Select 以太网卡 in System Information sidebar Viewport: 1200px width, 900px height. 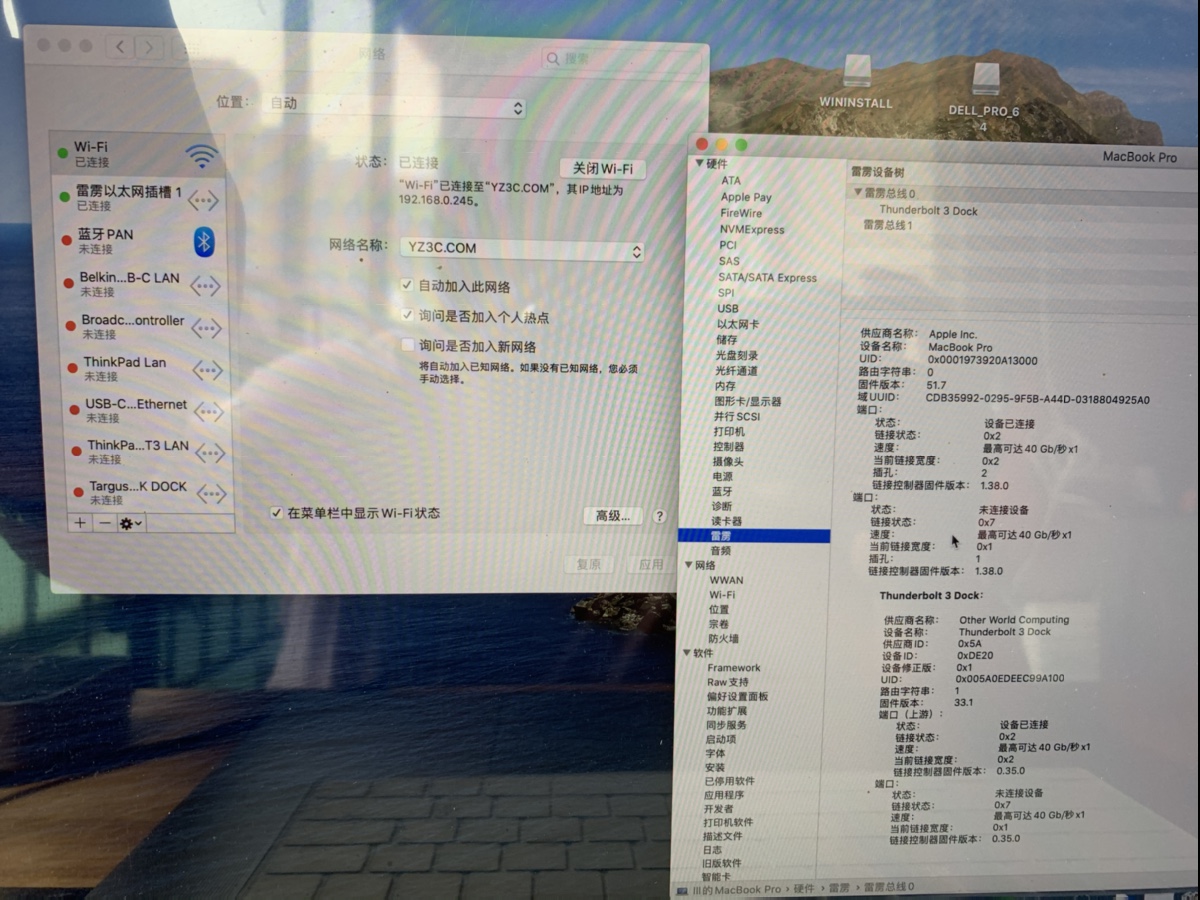point(738,325)
